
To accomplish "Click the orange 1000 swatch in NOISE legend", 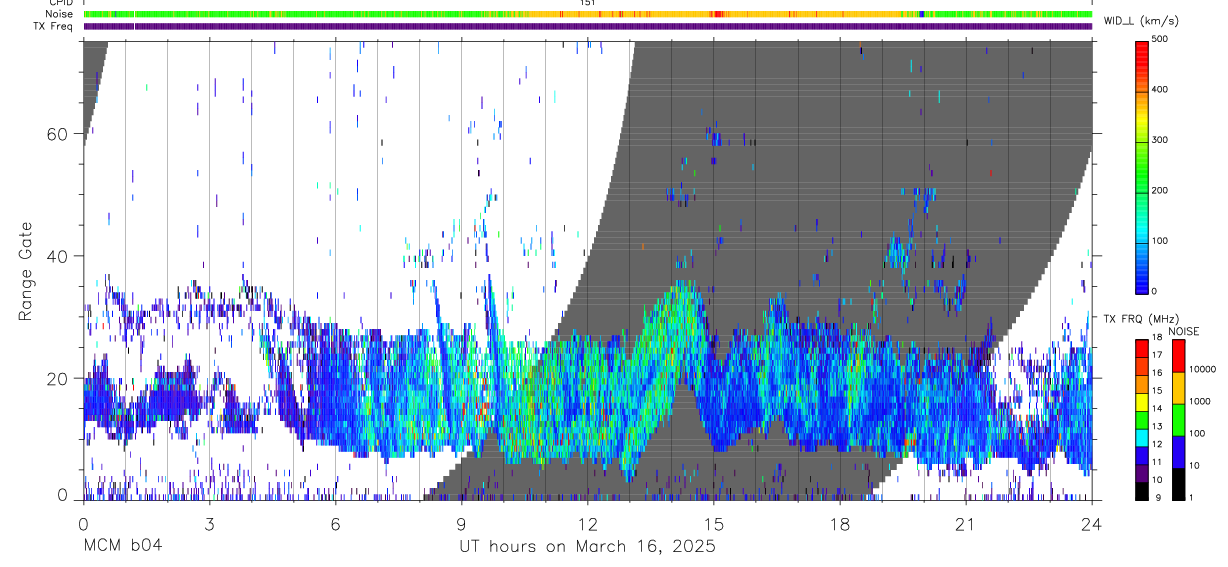I will [1178, 388].
